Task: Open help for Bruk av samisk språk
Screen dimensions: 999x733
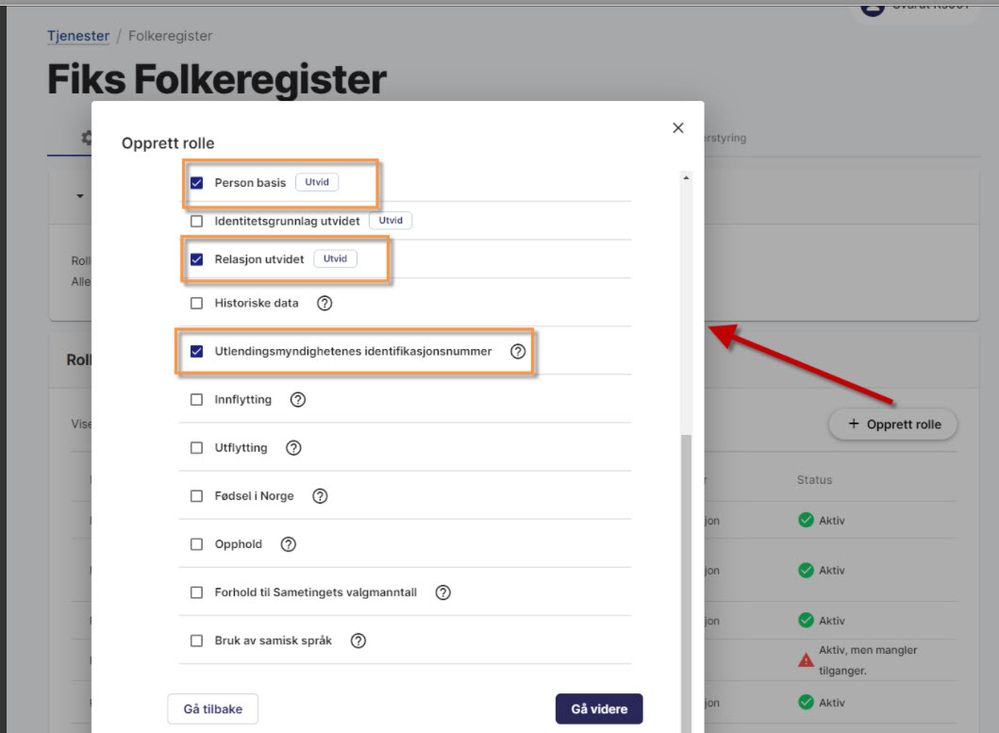Action: click(x=358, y=641)
